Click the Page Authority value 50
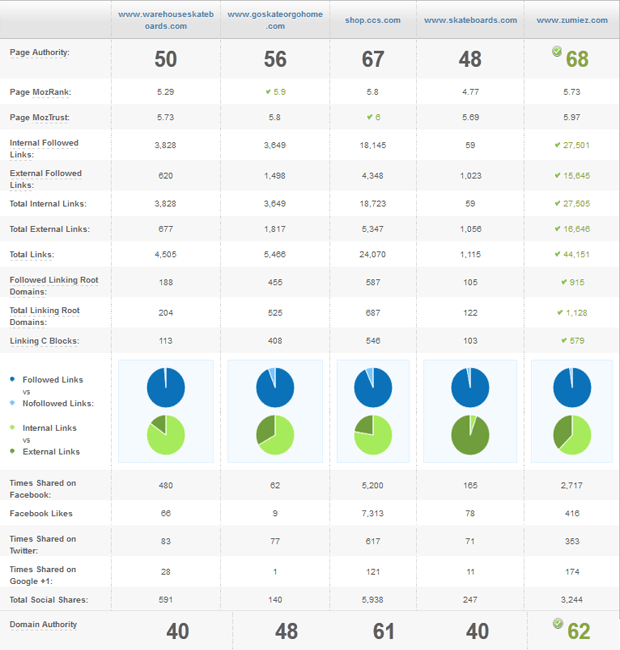This screenshot has width=620, height=650. (166, 59)
